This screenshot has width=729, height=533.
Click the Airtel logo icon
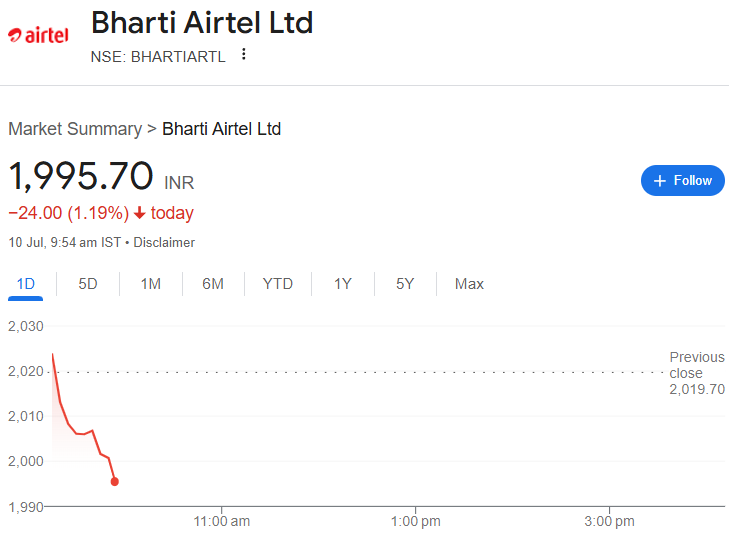coord(38,35)
